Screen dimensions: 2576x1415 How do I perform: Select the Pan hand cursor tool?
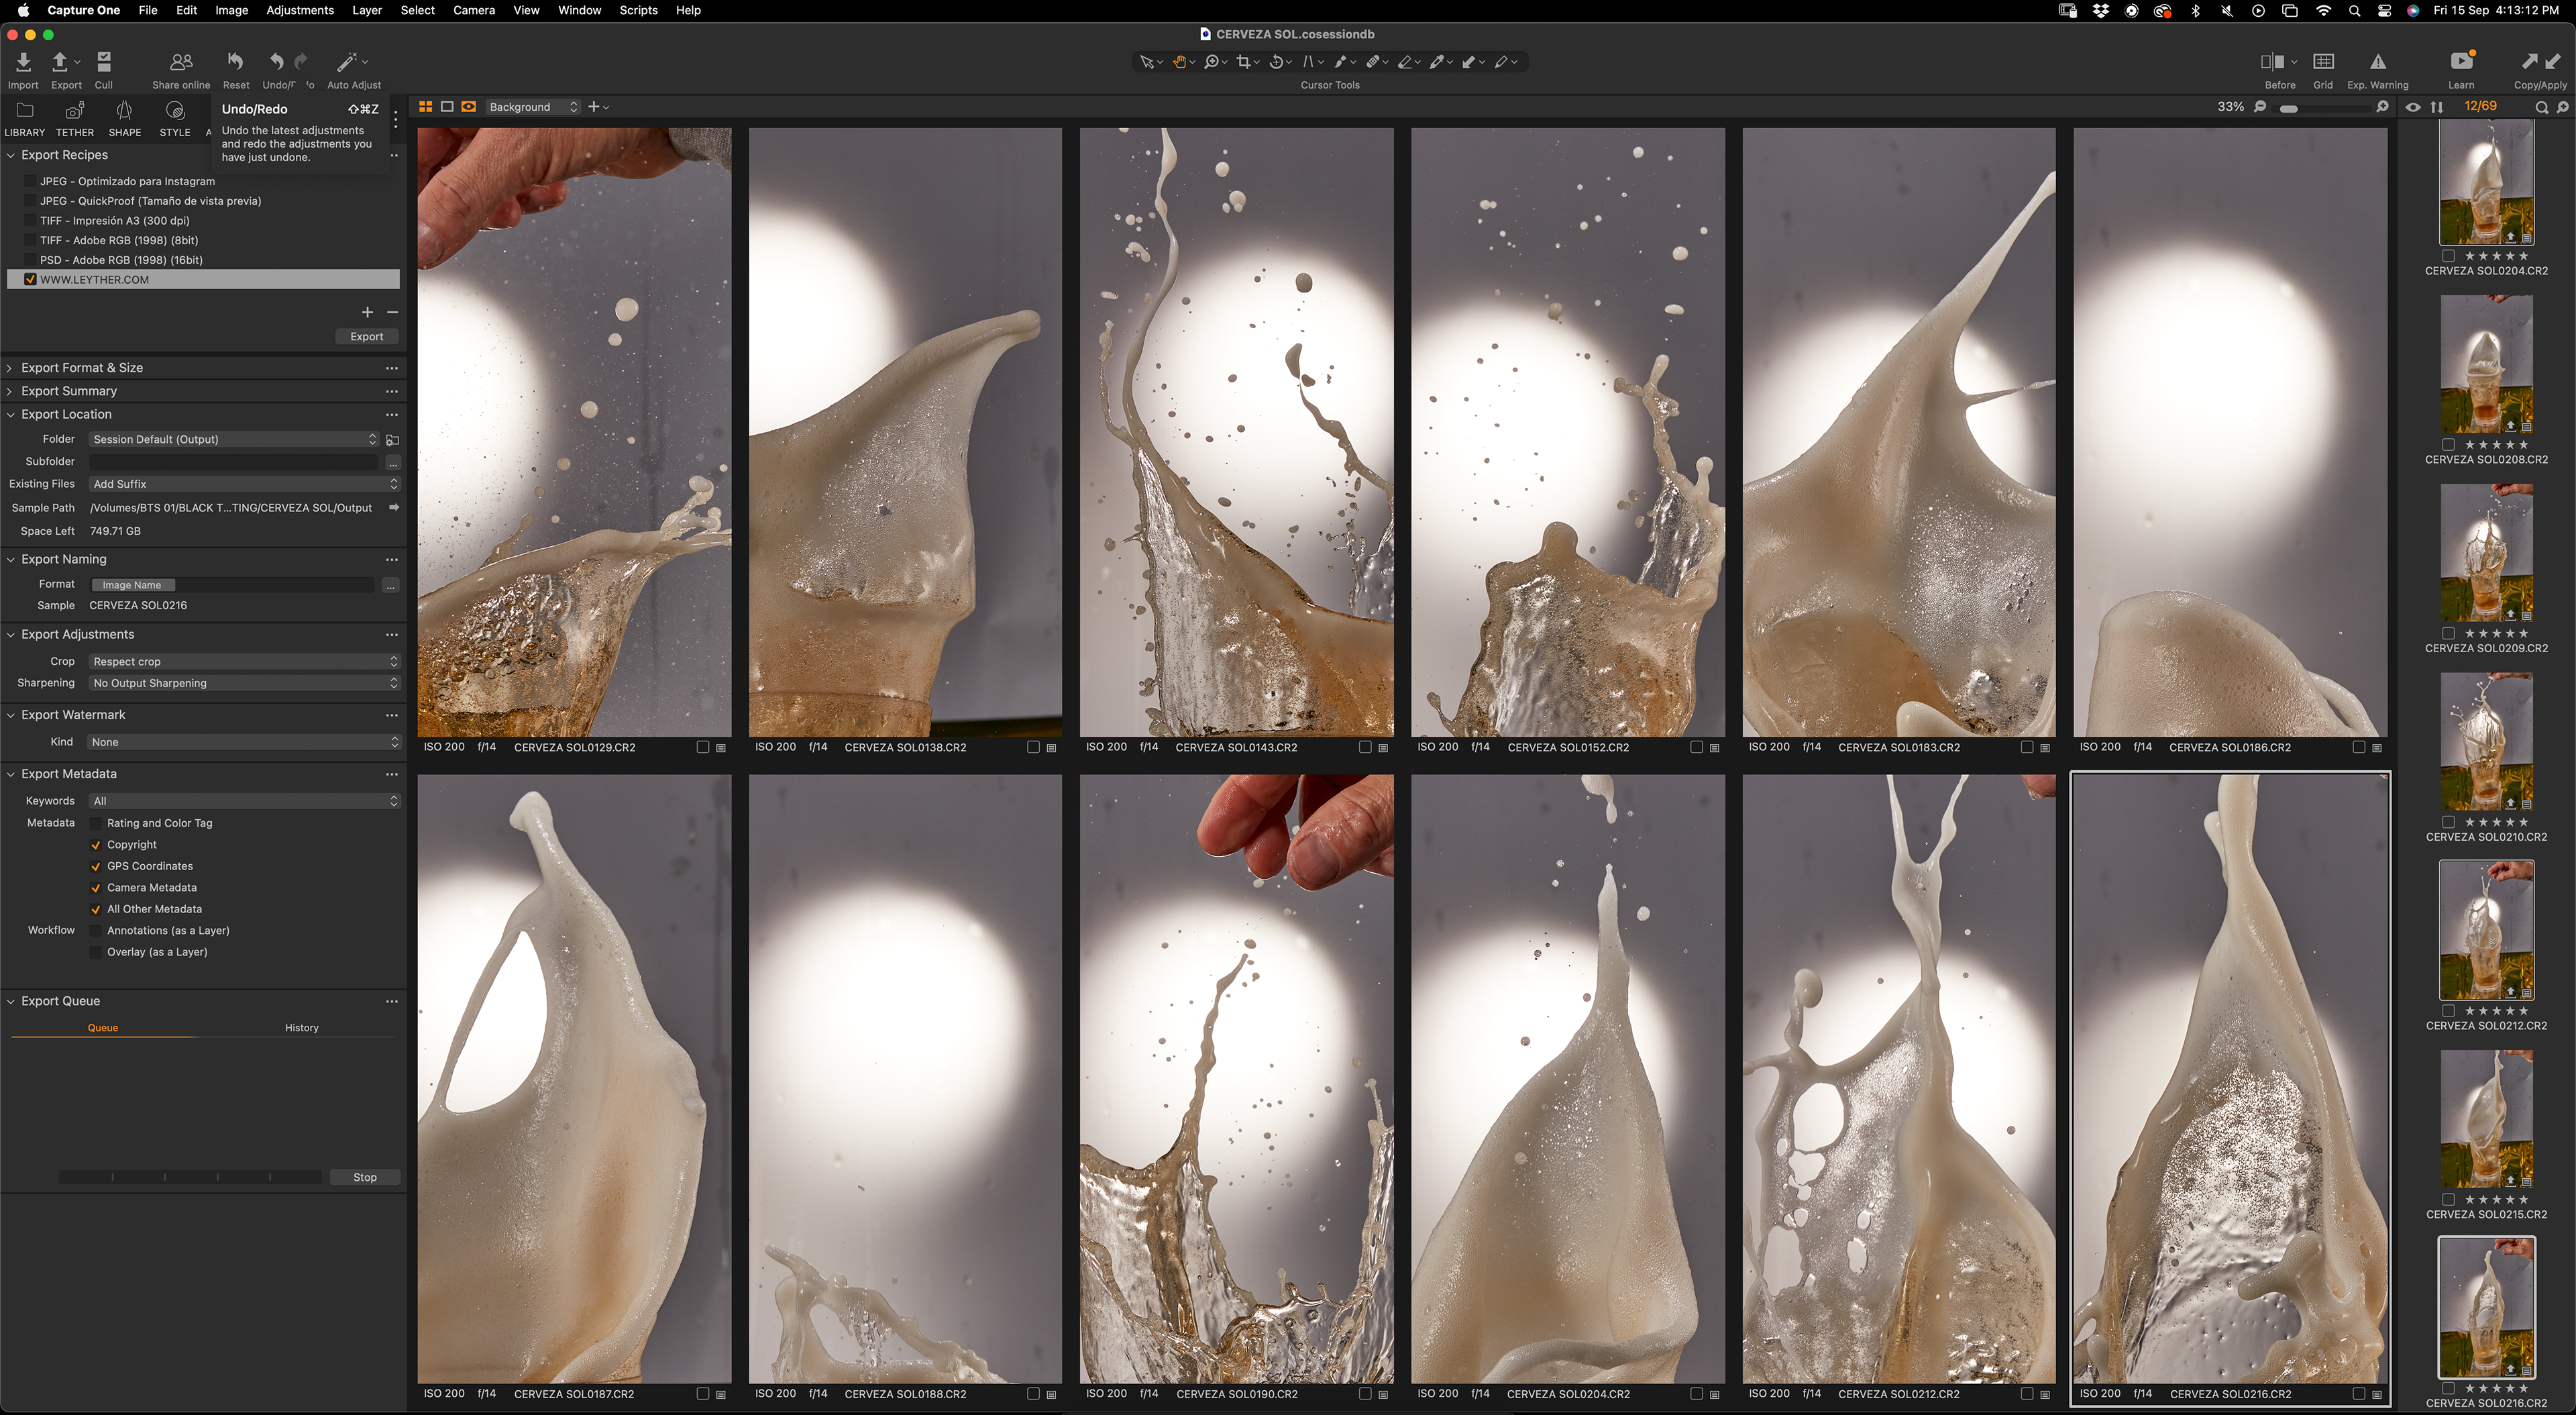click(1180, 62)
